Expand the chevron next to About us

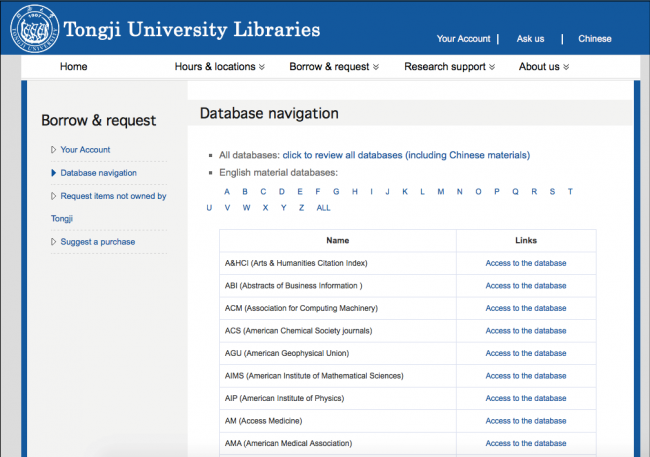coord(566,67)
